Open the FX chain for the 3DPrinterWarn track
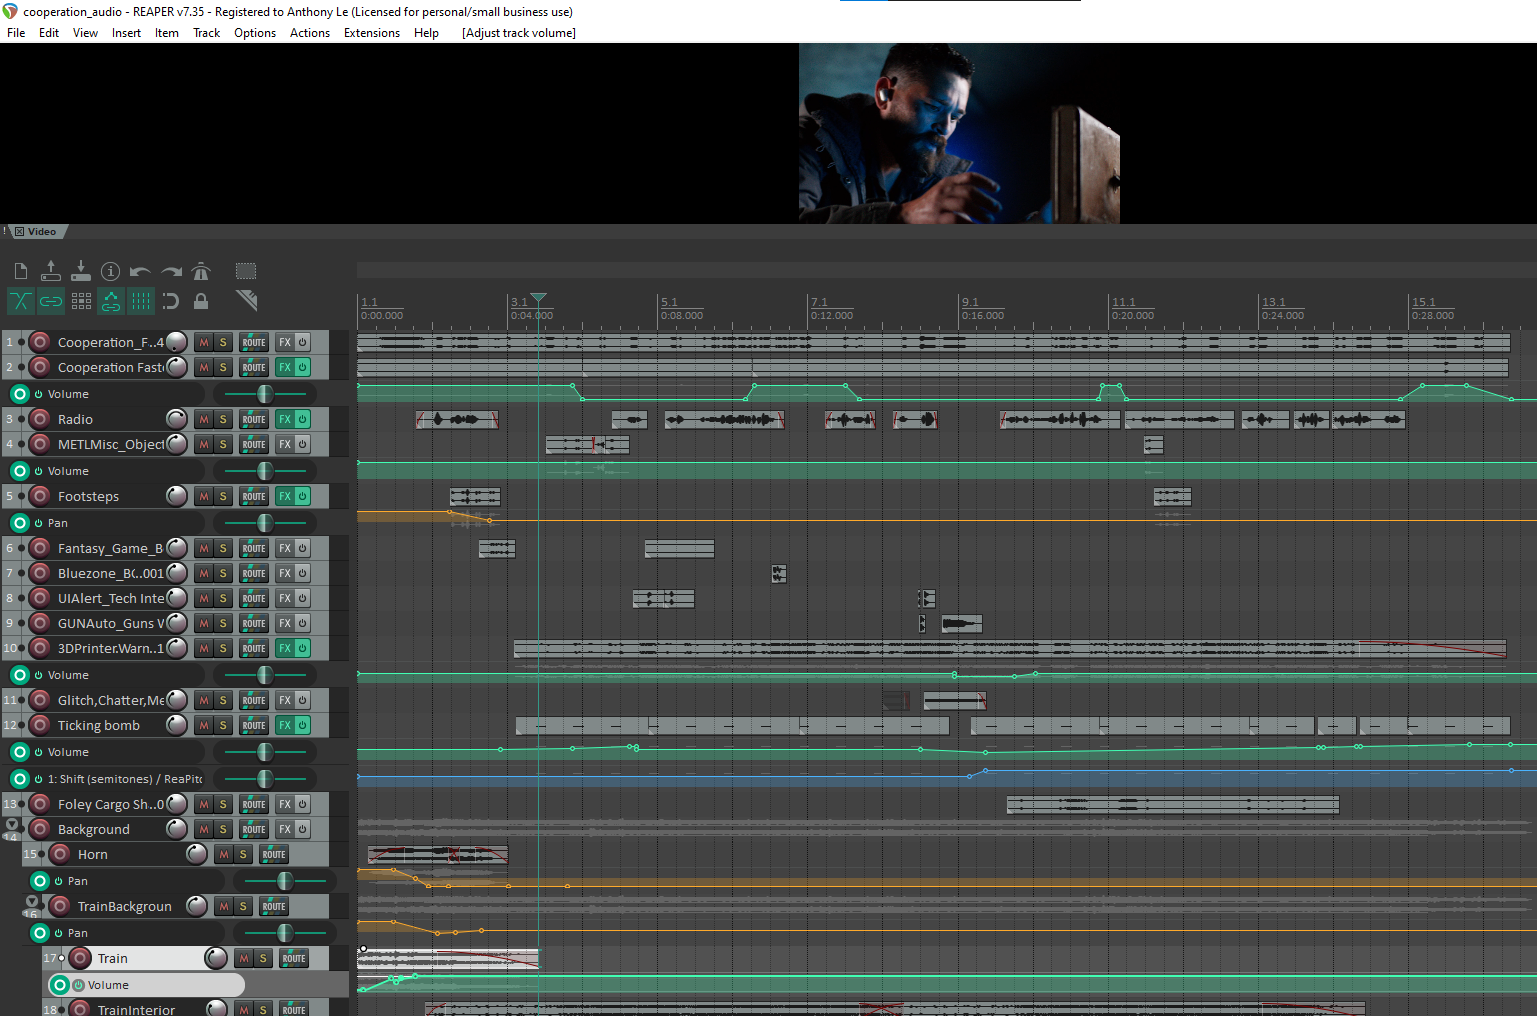1537x1016 pixels. [285, 649]
